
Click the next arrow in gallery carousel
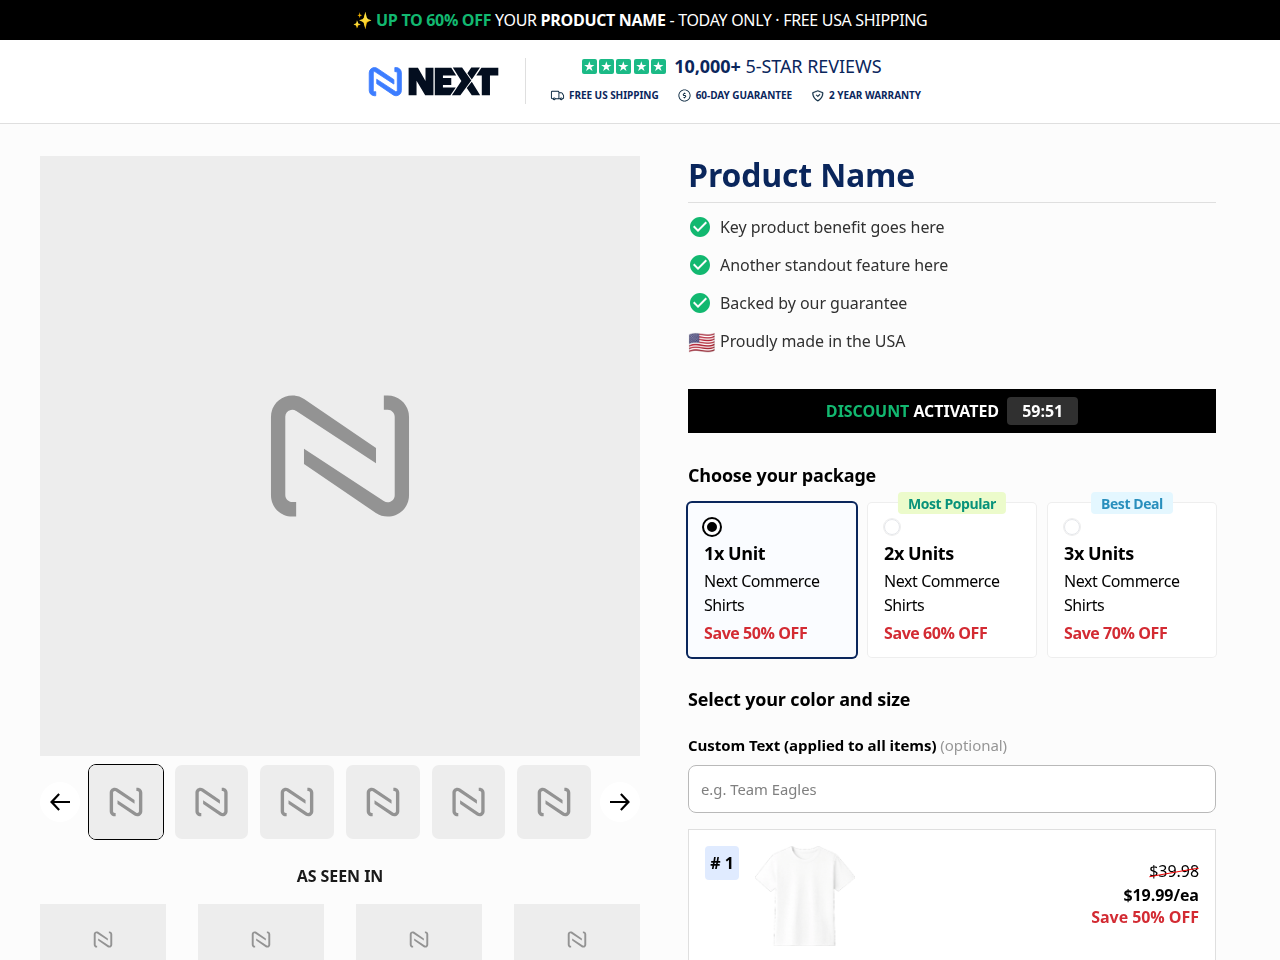click(x=620, y=802)
